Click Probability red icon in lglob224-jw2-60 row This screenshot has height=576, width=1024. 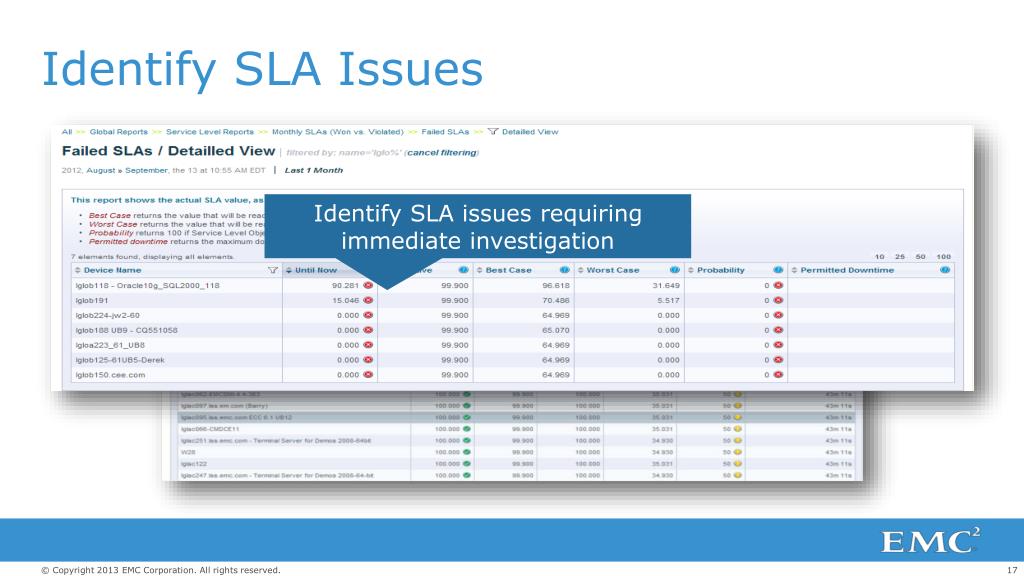(778, 315)
